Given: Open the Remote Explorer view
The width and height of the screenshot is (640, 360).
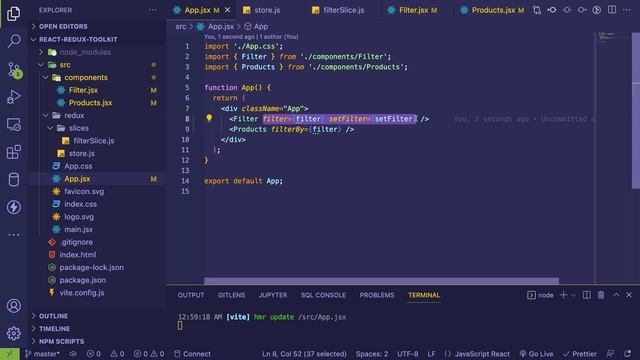Looking at the screenshot, I should [x=13, y=124].
